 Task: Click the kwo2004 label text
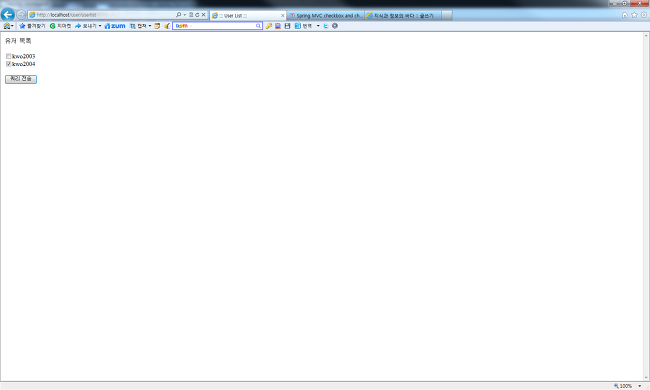[x=24, y=64]
